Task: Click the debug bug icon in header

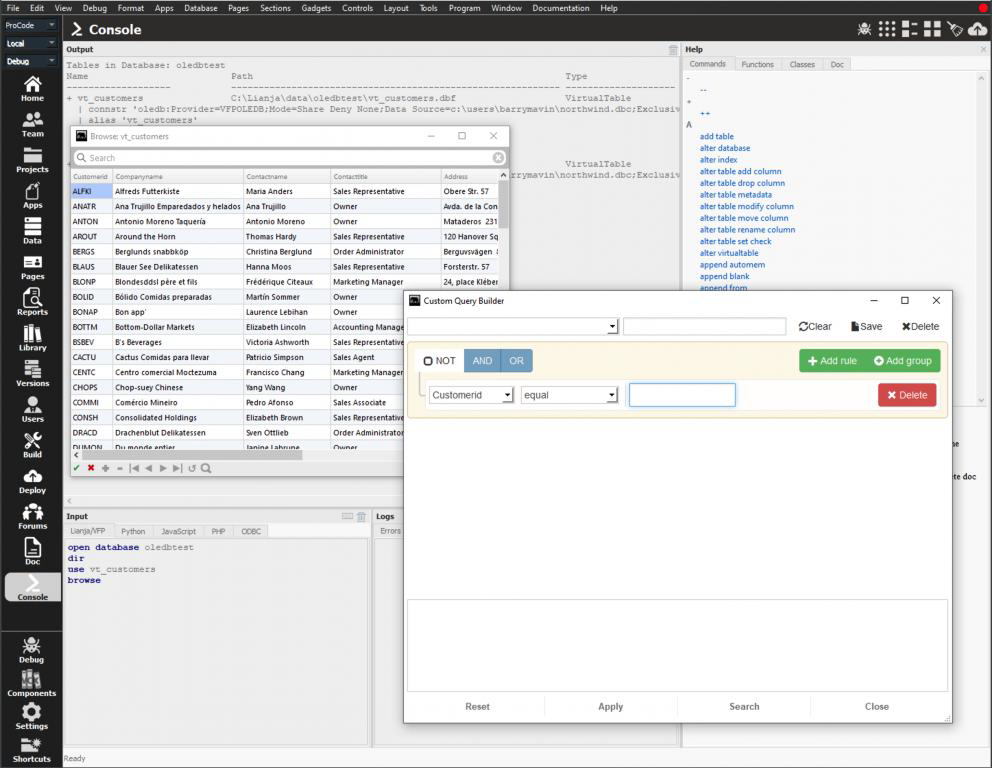Action: pyautogui.click(x=865, y=29)
